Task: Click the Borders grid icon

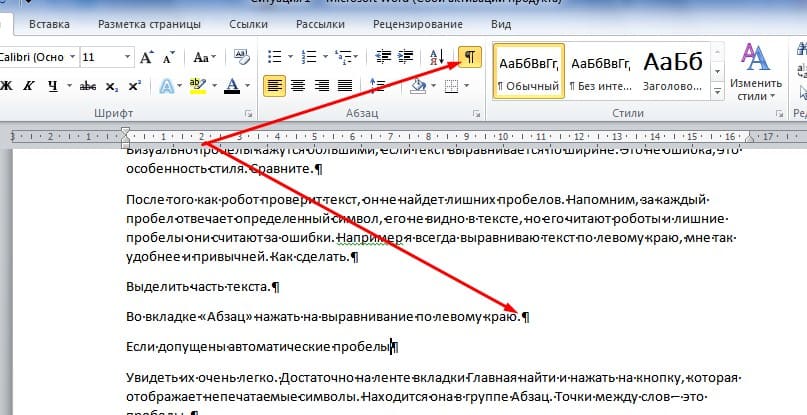Action: 451,86
